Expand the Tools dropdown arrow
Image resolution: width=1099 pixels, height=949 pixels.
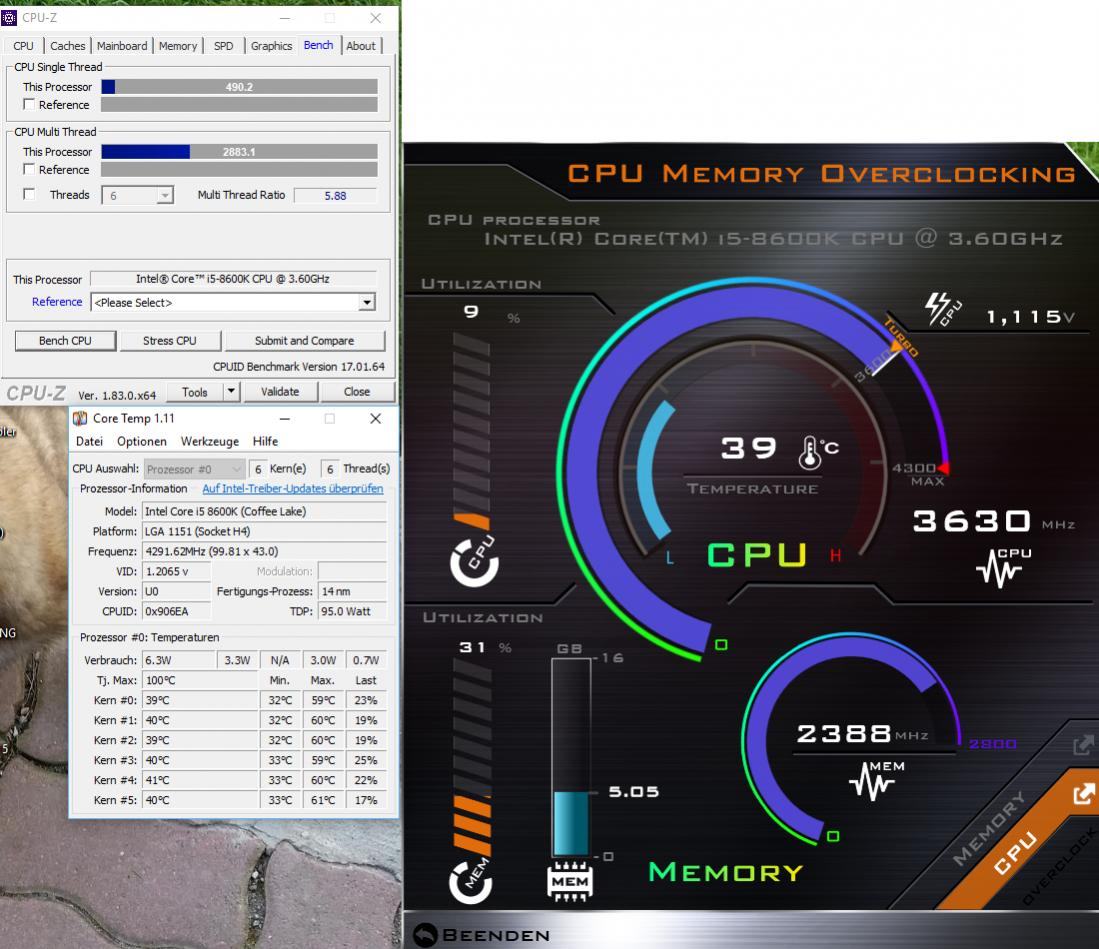231,392
